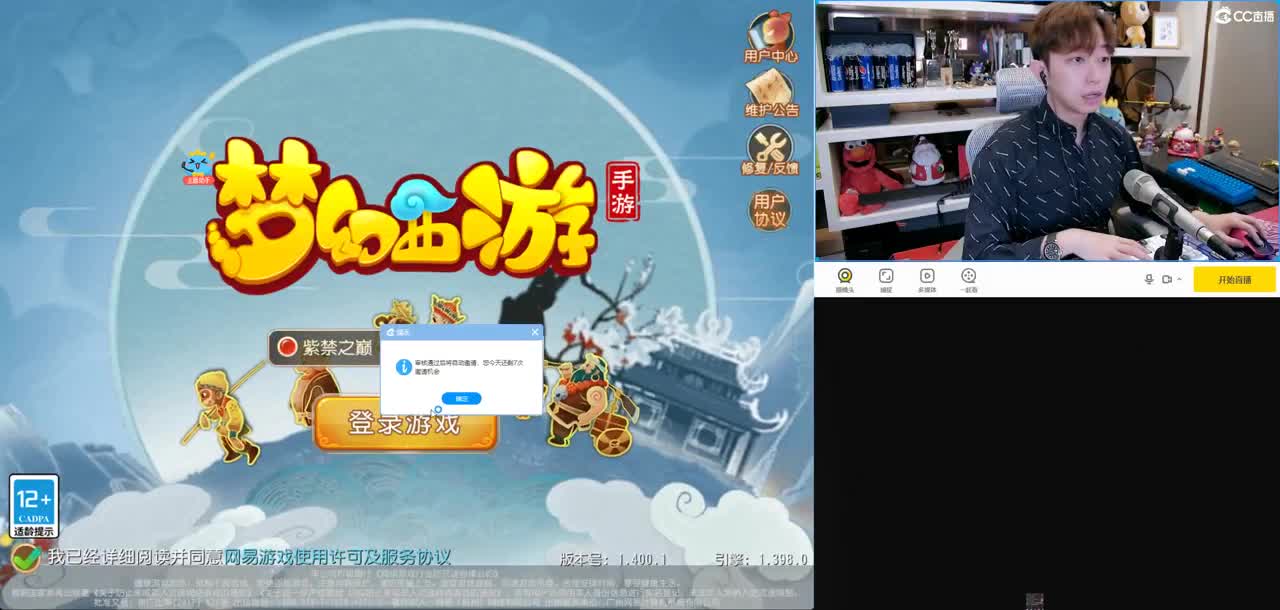This screenshot has height=610, width=1280.
Task: Open the 维护公告 maintenance notice icon
Action: (770, 93)
